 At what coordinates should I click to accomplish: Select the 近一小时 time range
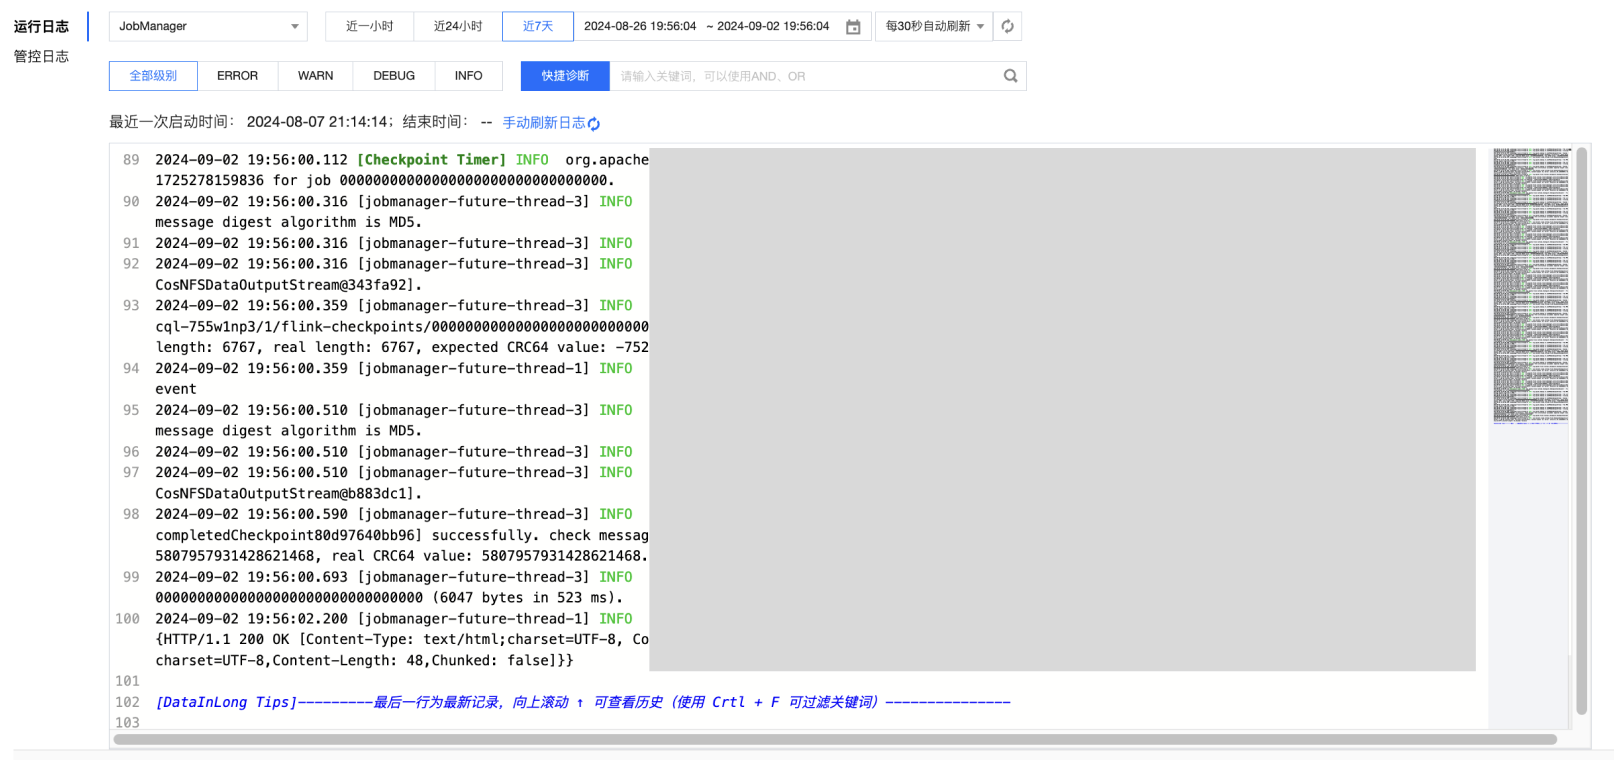click(x=369, y=27)
